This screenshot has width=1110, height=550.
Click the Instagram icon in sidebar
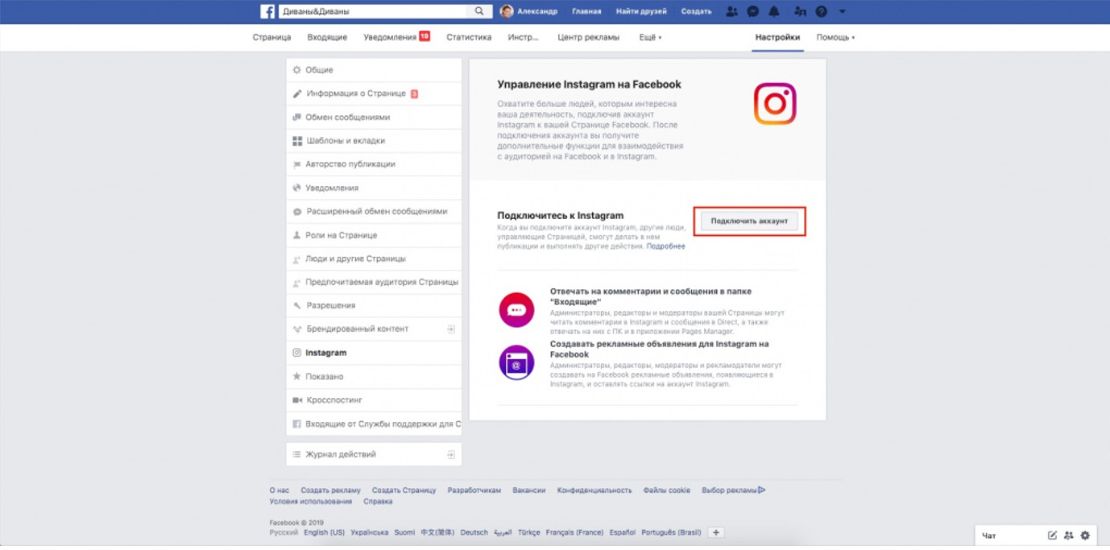pyautogui.click(x=297, y=353)
